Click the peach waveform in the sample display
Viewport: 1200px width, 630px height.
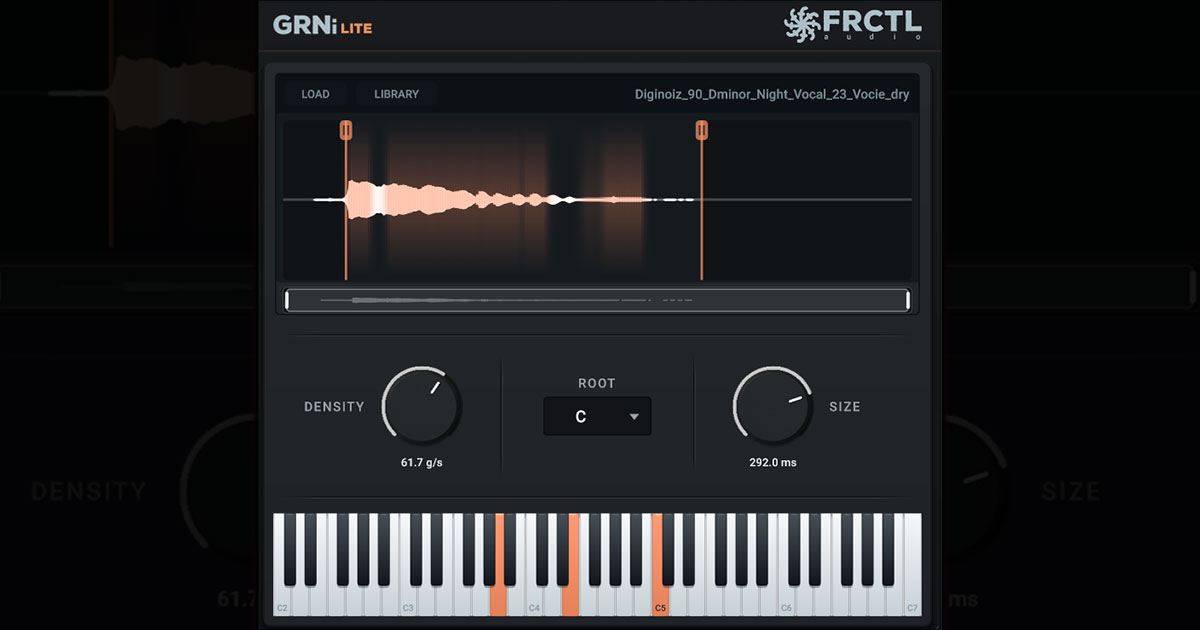(x=450, y=200)
